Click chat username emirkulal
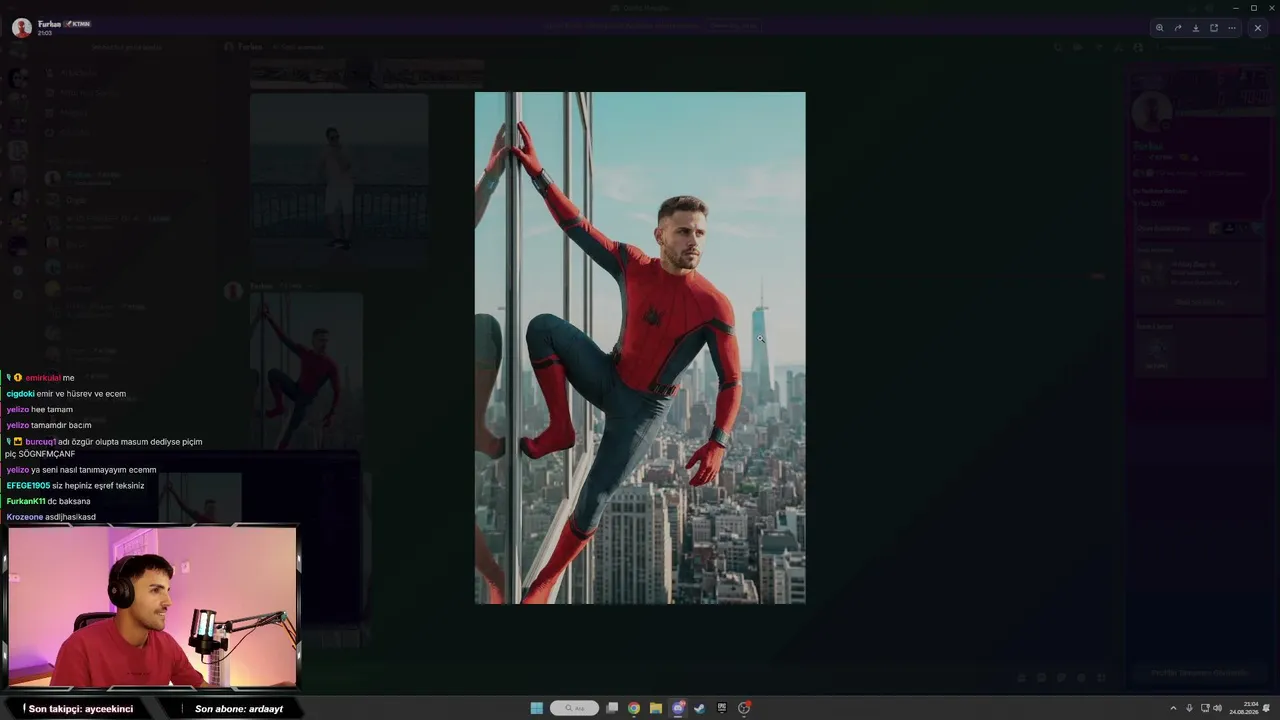The height and width of the screenshot is (720, 1280). point(43,378)
